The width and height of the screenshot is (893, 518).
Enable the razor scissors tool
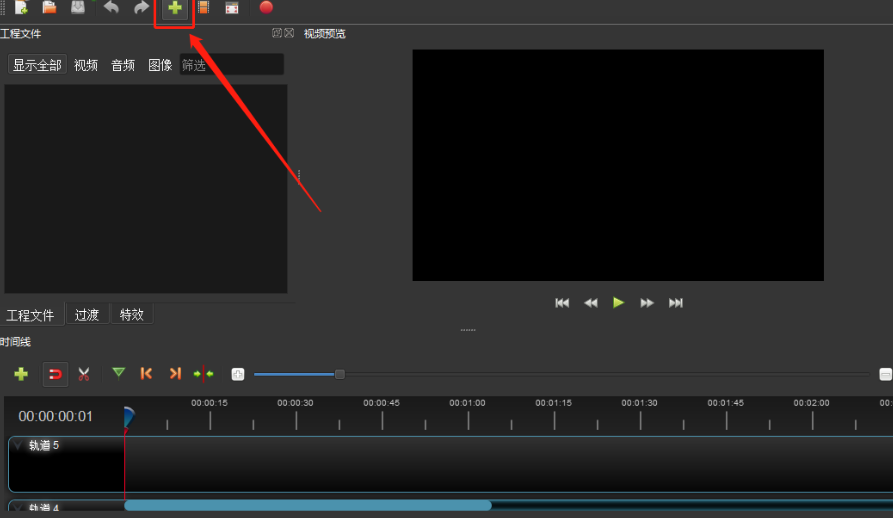(84, 374)
